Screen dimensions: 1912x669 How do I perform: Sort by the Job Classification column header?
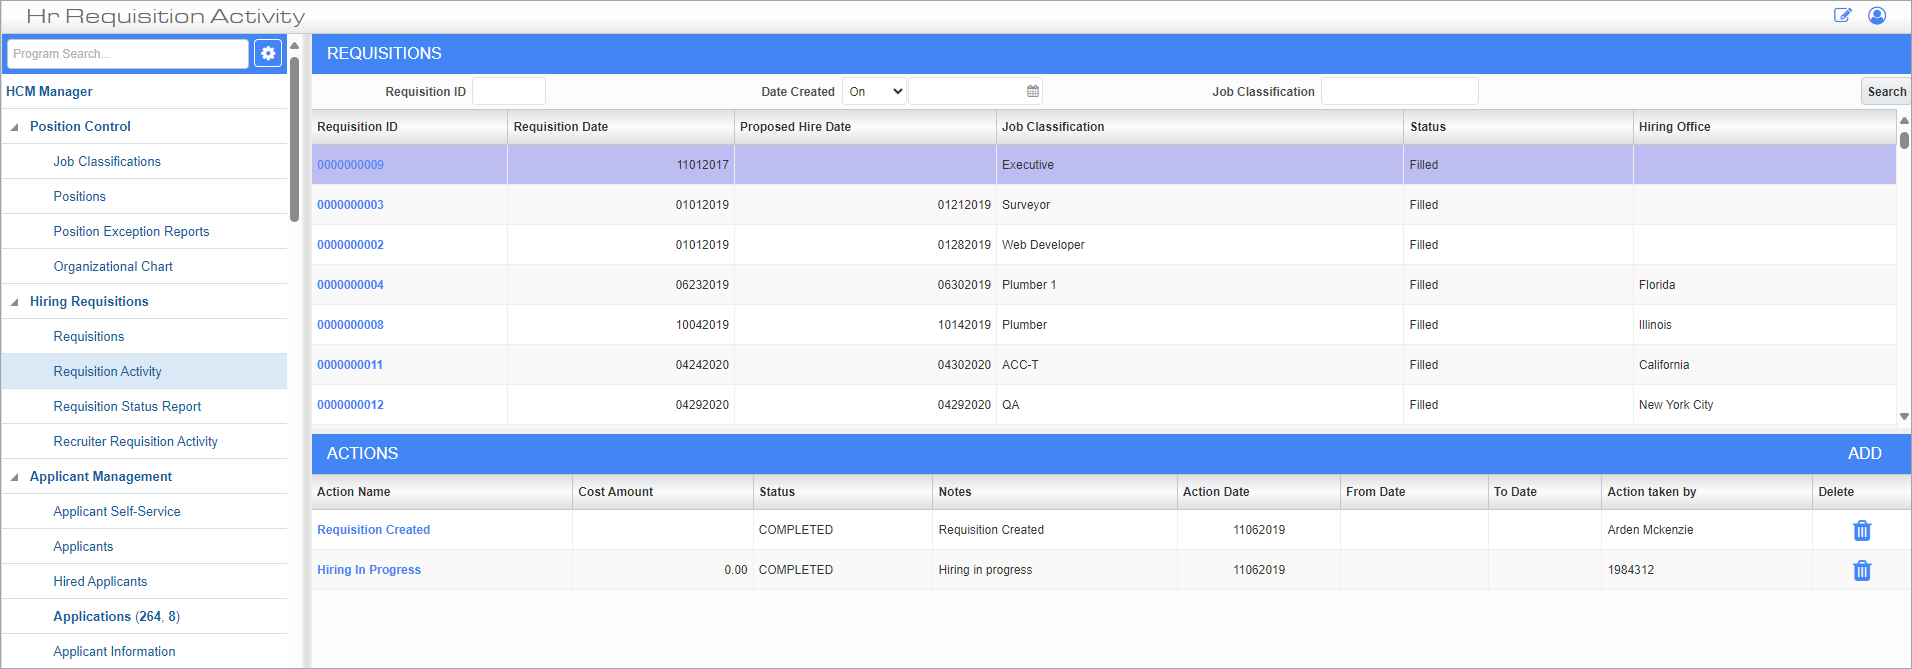[1053, 127]
